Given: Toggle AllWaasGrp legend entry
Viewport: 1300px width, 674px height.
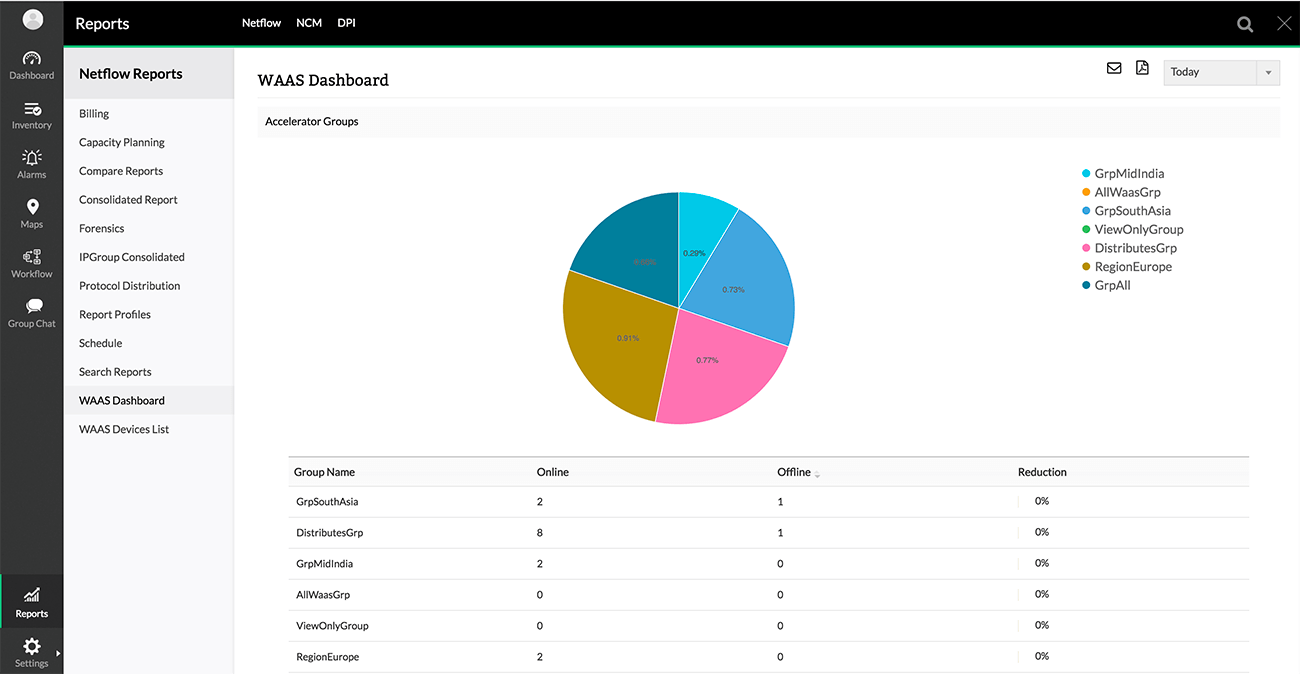Looking at the screenshot, I should tap(1121, 192).
